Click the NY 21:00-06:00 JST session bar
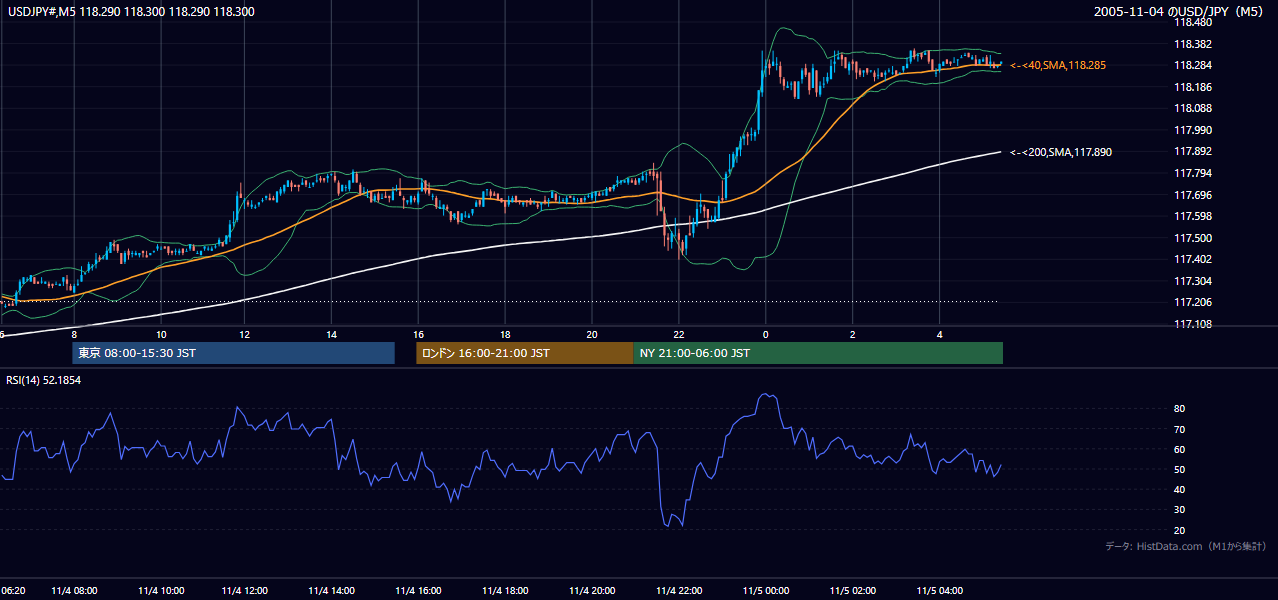1278x600 pixels. [x=818, y=353]
